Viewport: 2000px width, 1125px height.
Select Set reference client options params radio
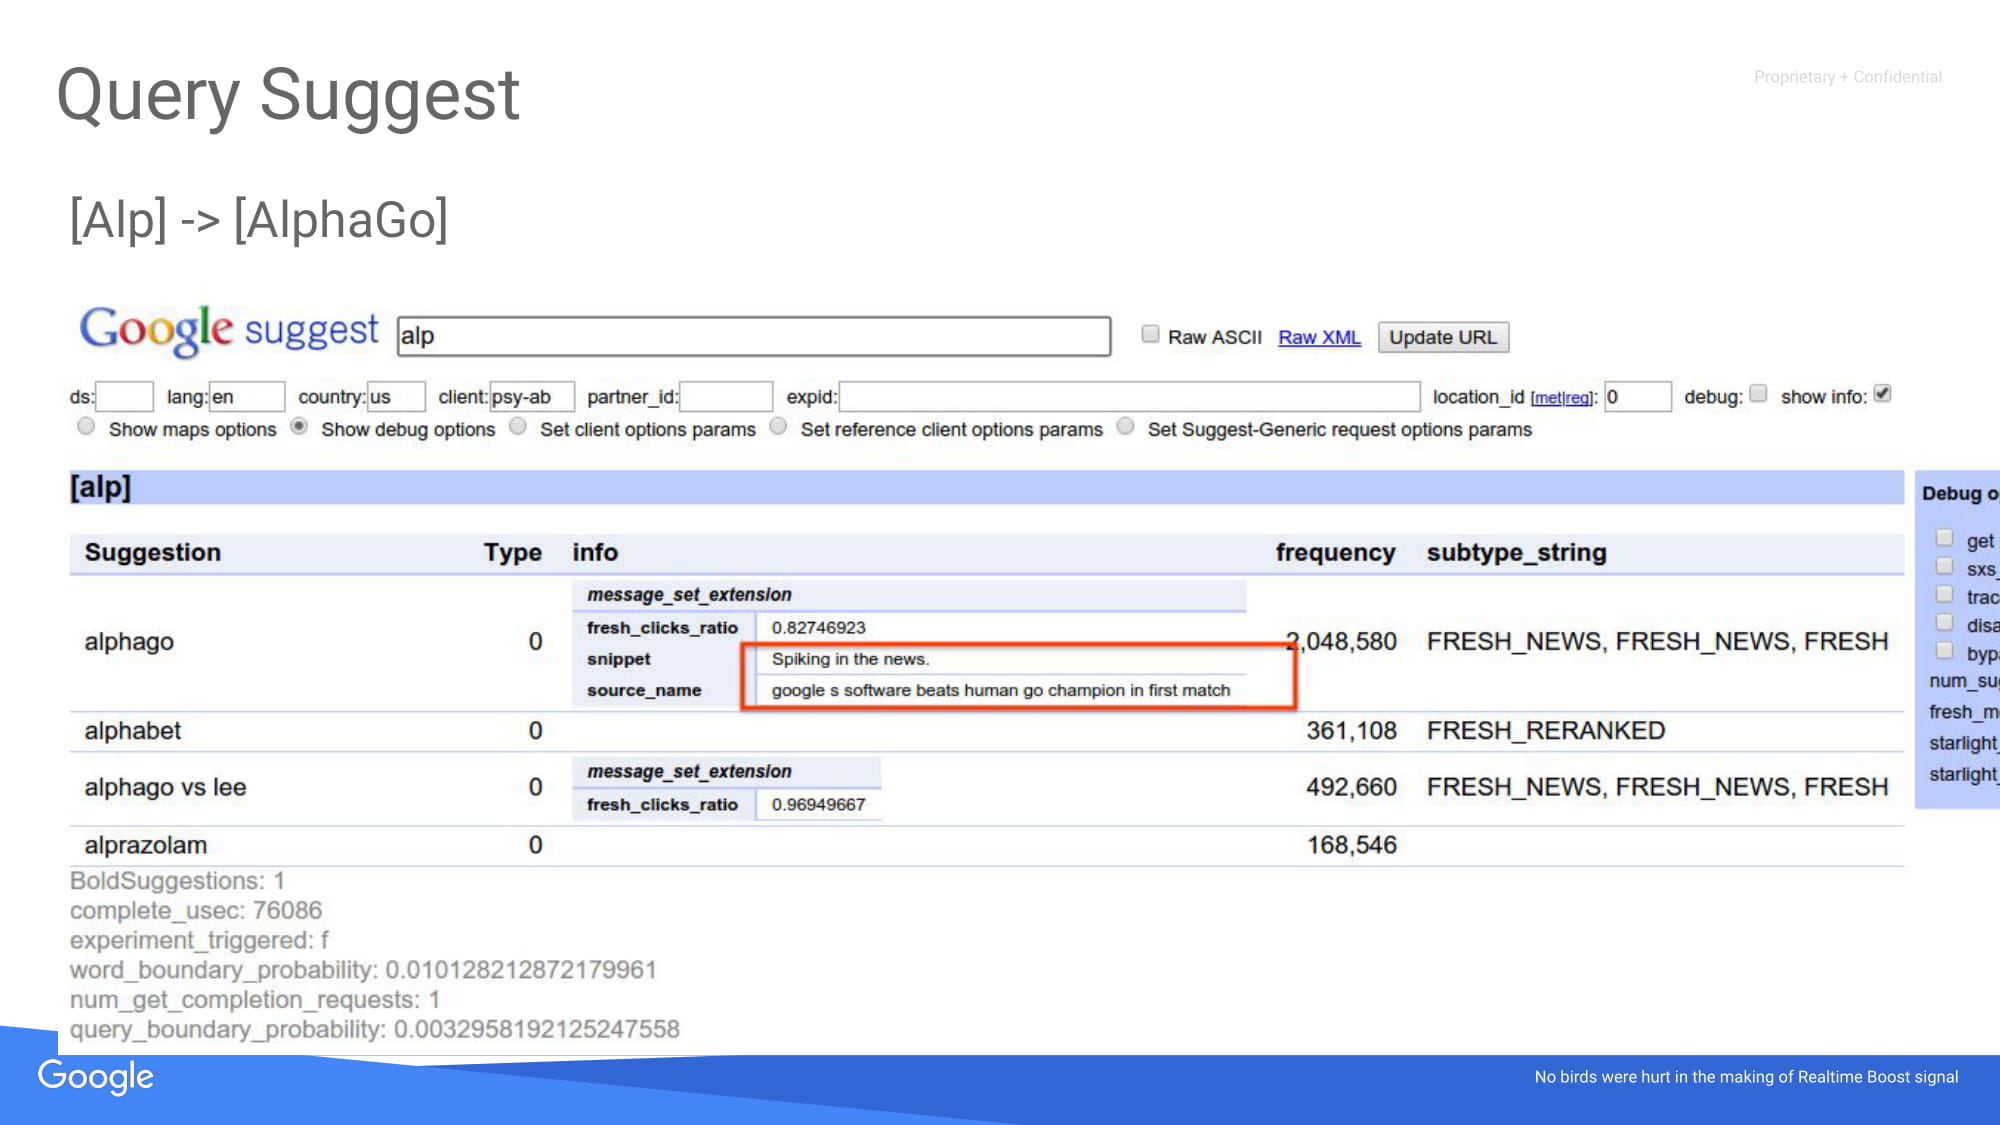pyautogui.click(x=778, y=426)
